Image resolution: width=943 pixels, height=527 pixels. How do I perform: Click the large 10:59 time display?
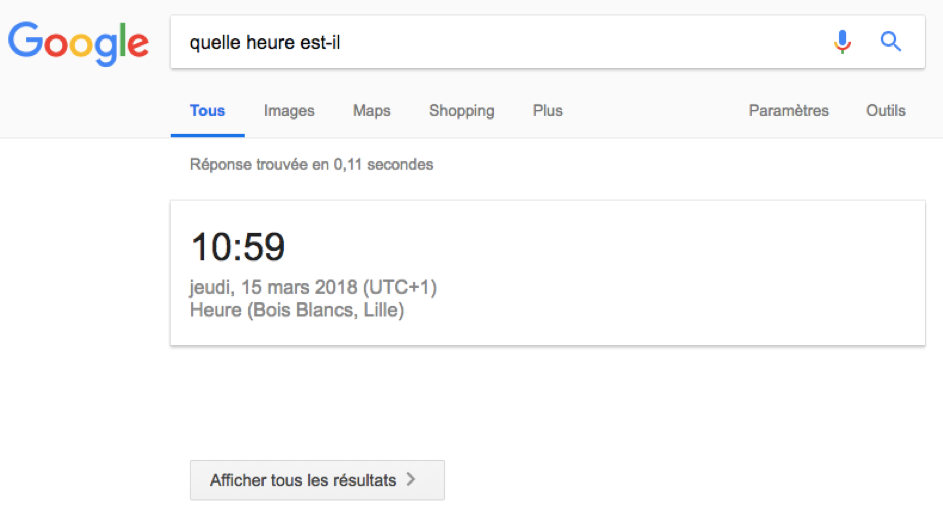click(238, 247)
